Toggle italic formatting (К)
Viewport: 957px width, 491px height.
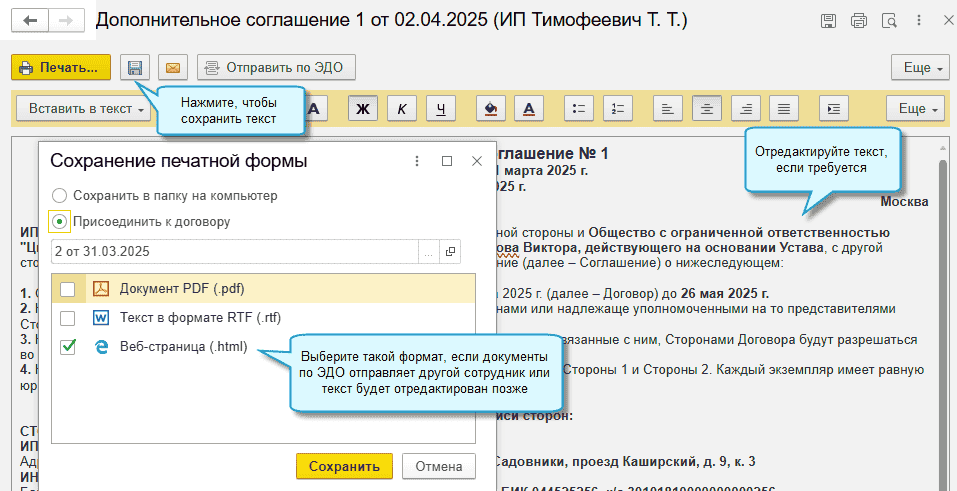(402, 108)
